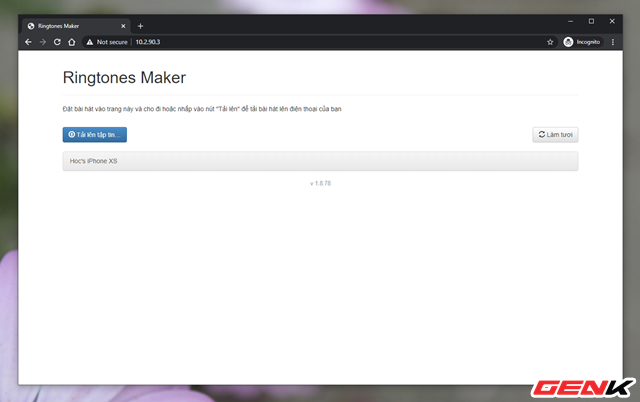Maximize the browser window
640x402 pixels.
[x=591, y=21]
